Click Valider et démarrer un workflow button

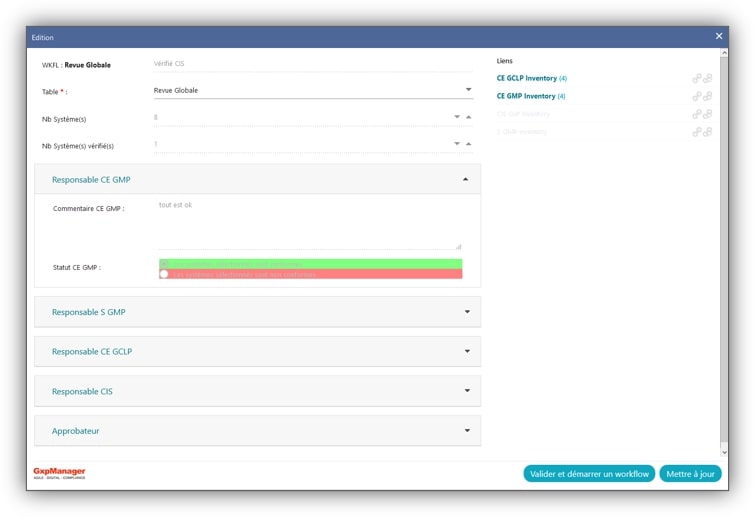588,474
